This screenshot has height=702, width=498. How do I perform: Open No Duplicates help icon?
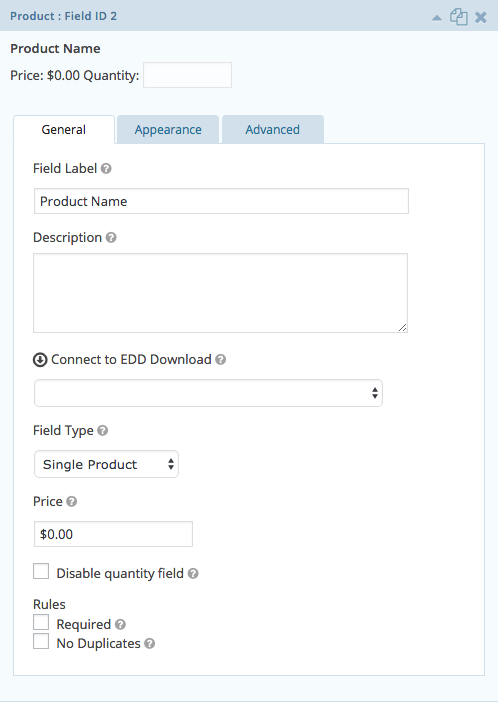[150, 643]
